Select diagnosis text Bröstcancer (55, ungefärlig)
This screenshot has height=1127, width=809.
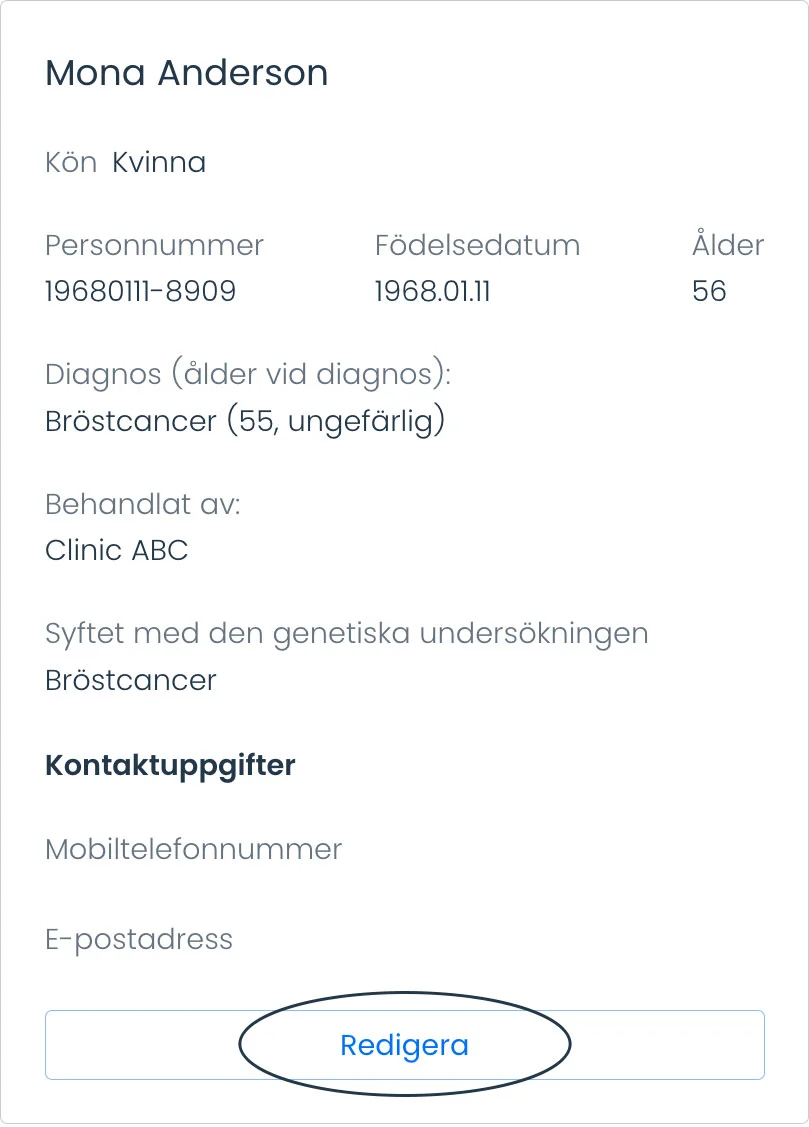point(245,420)
